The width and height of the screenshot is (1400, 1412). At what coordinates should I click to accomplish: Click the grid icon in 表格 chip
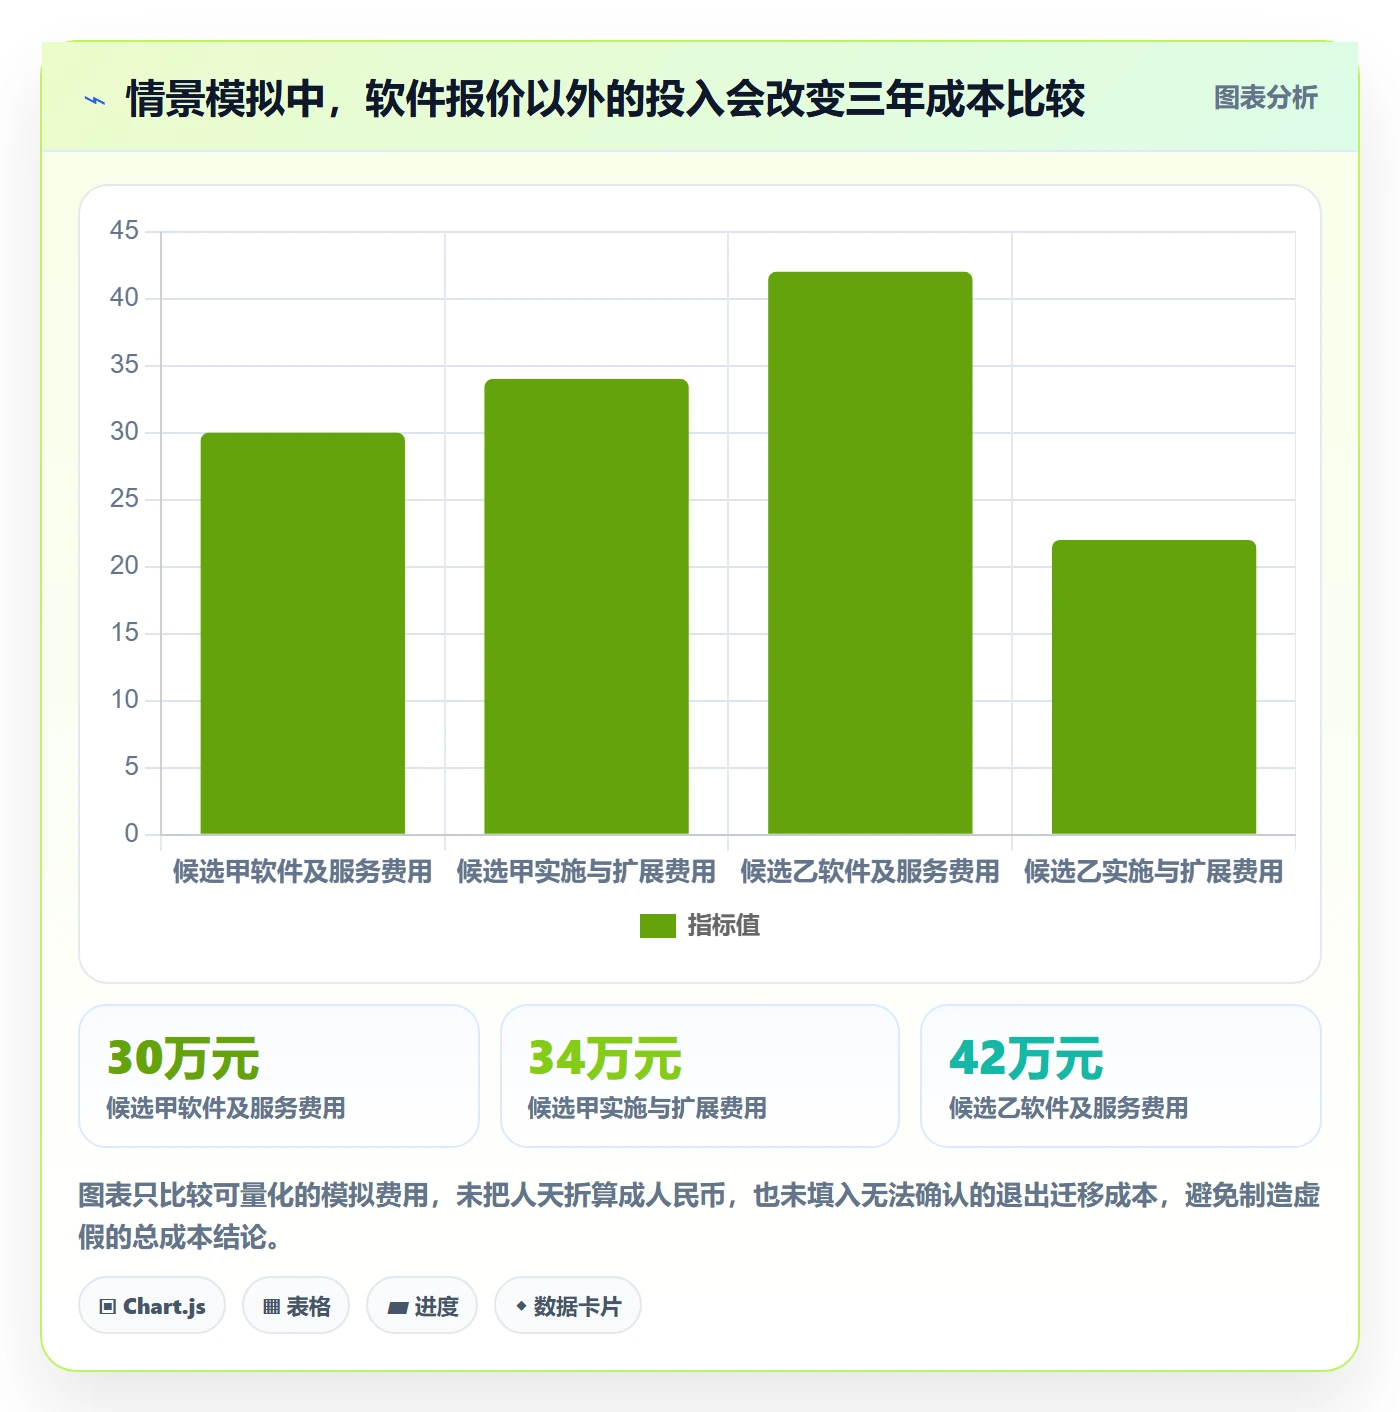272,1307
